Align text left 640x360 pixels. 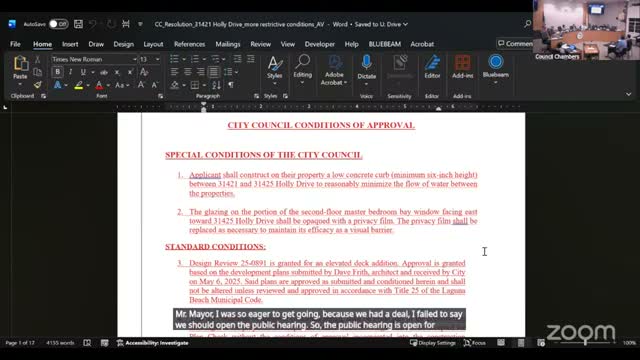174,72
